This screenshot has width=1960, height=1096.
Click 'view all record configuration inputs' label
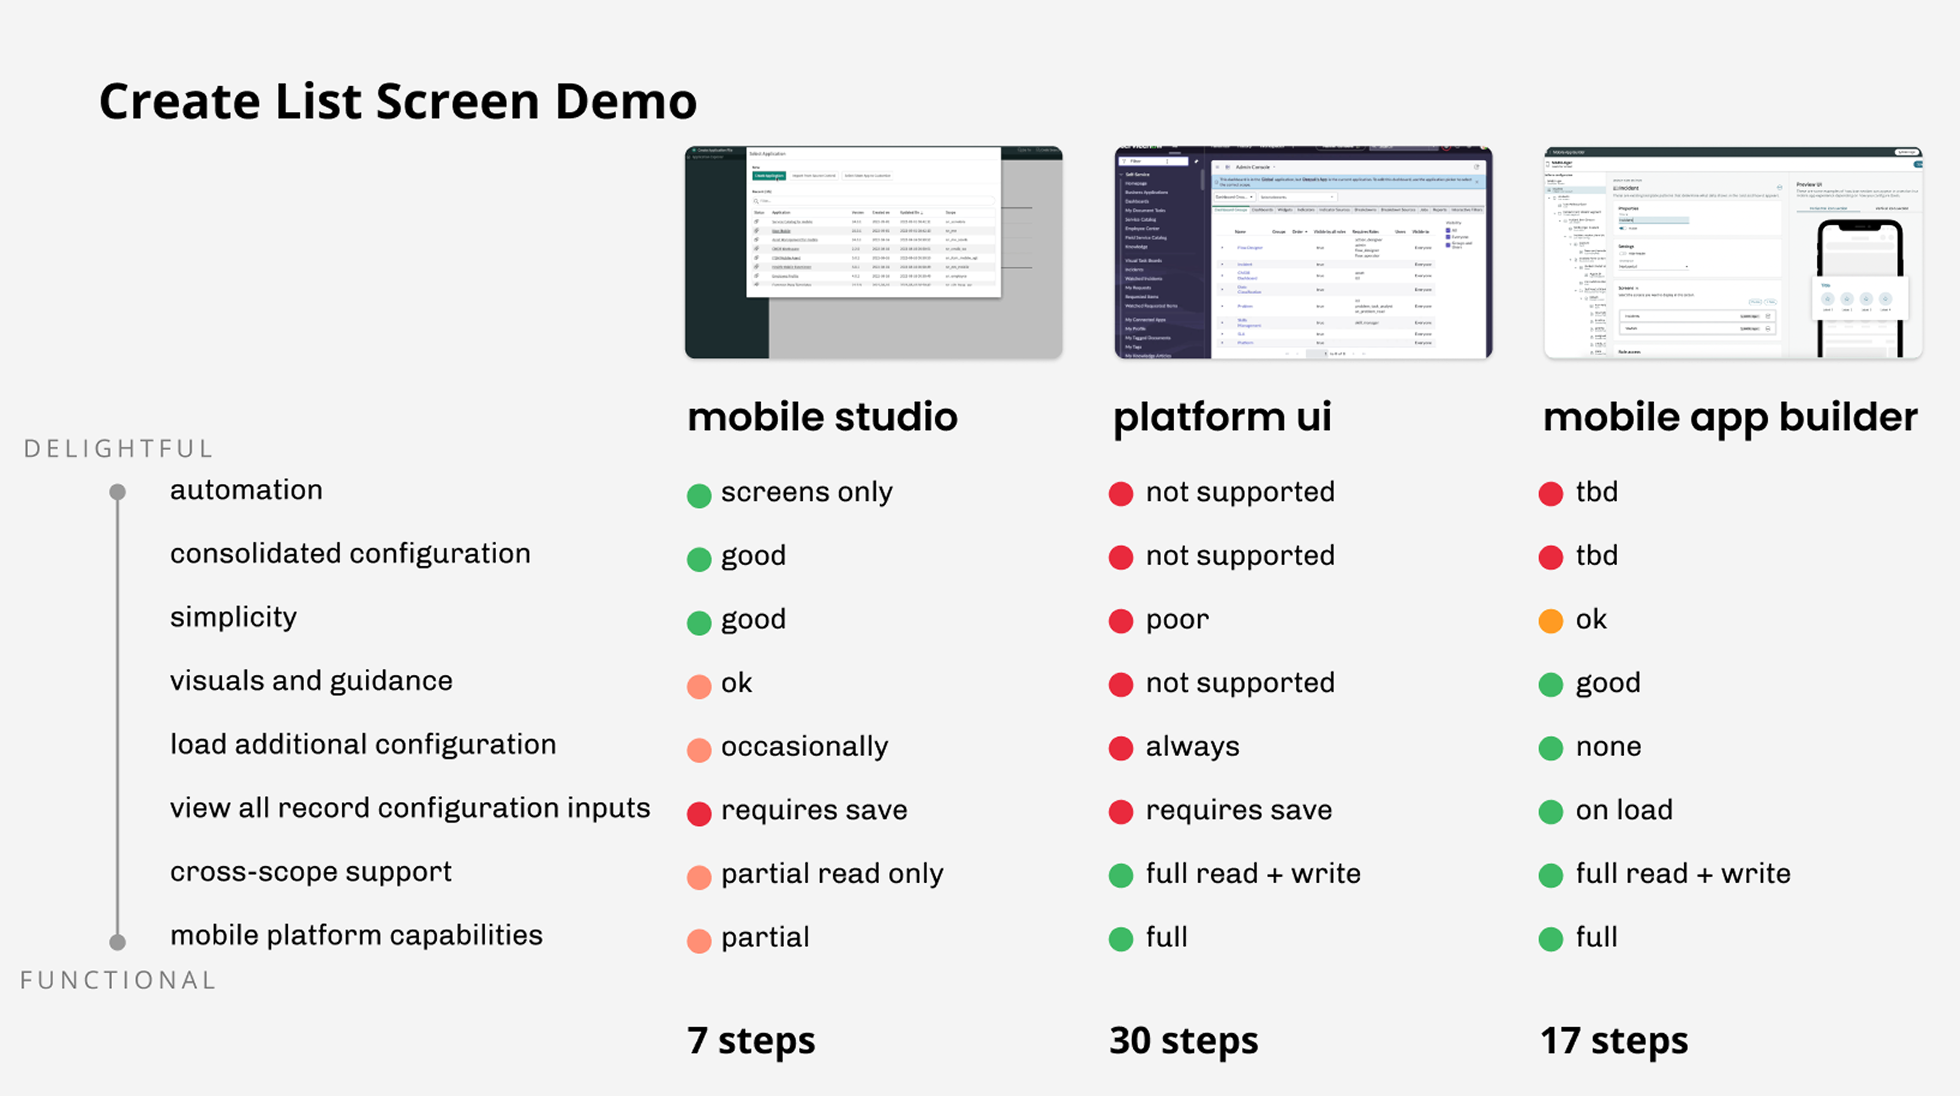point(410,808)
